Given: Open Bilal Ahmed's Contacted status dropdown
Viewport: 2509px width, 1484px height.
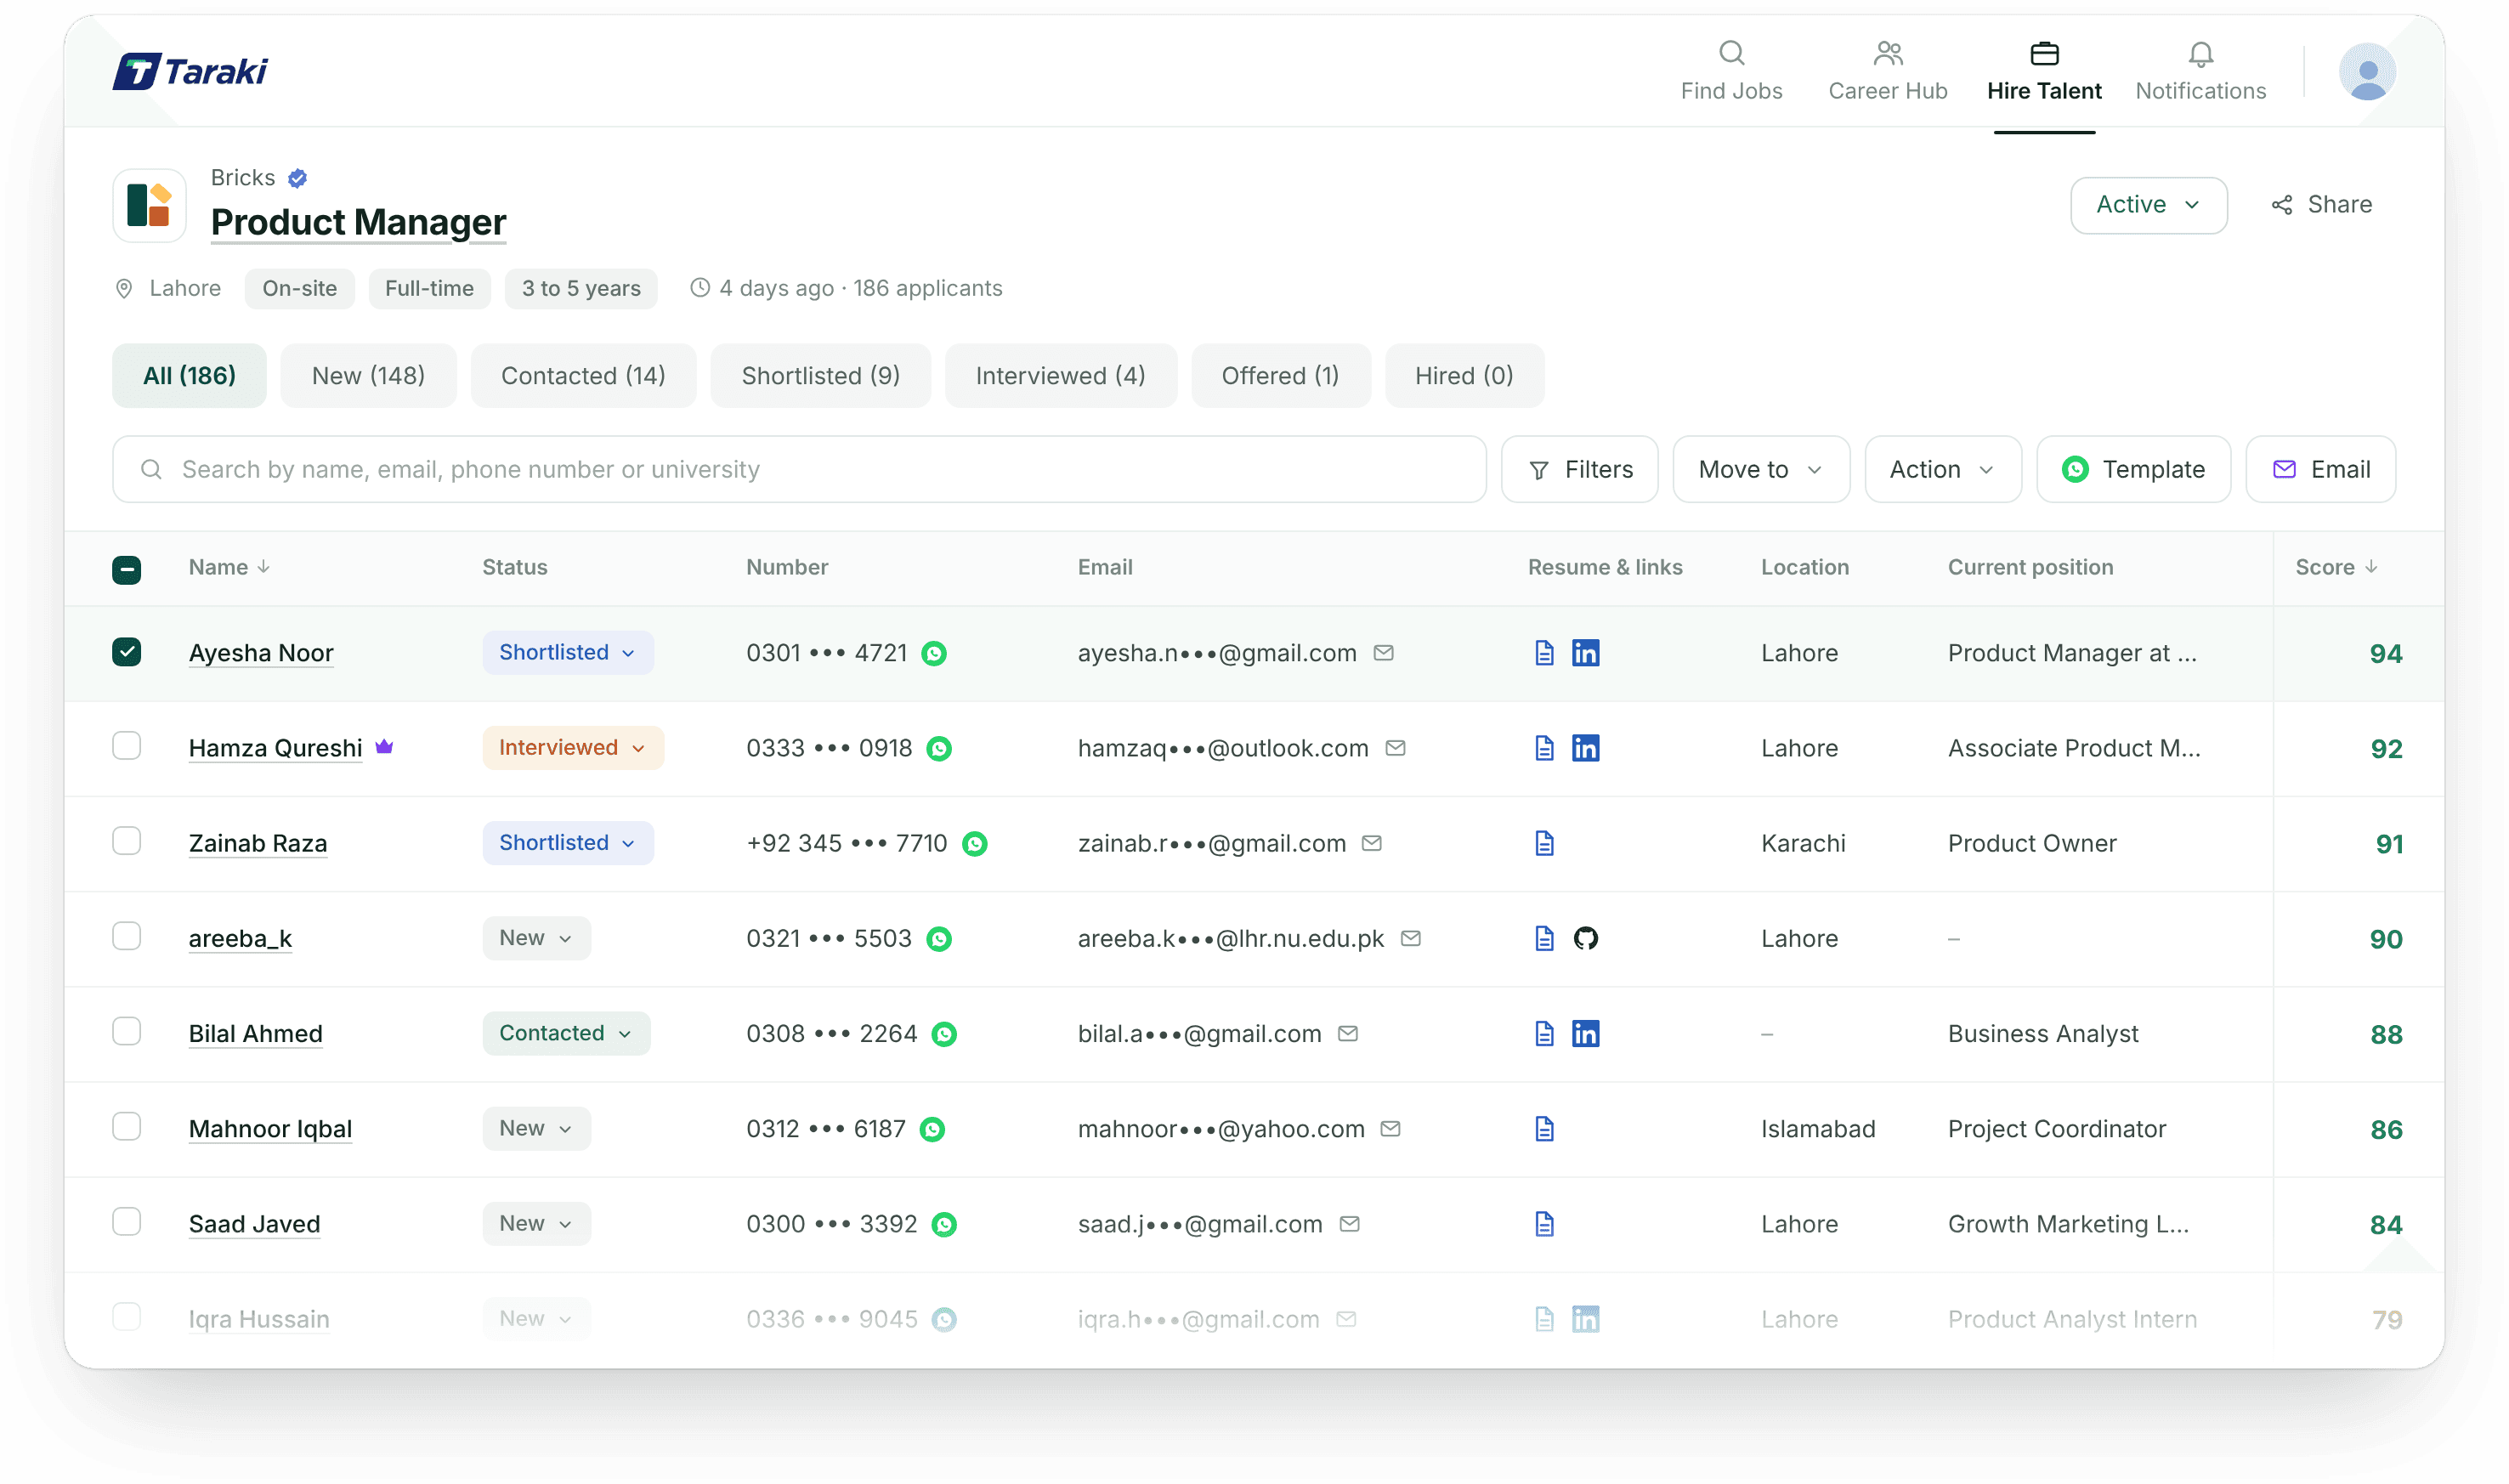Looking at the screenshot, I should (566, 1033).
